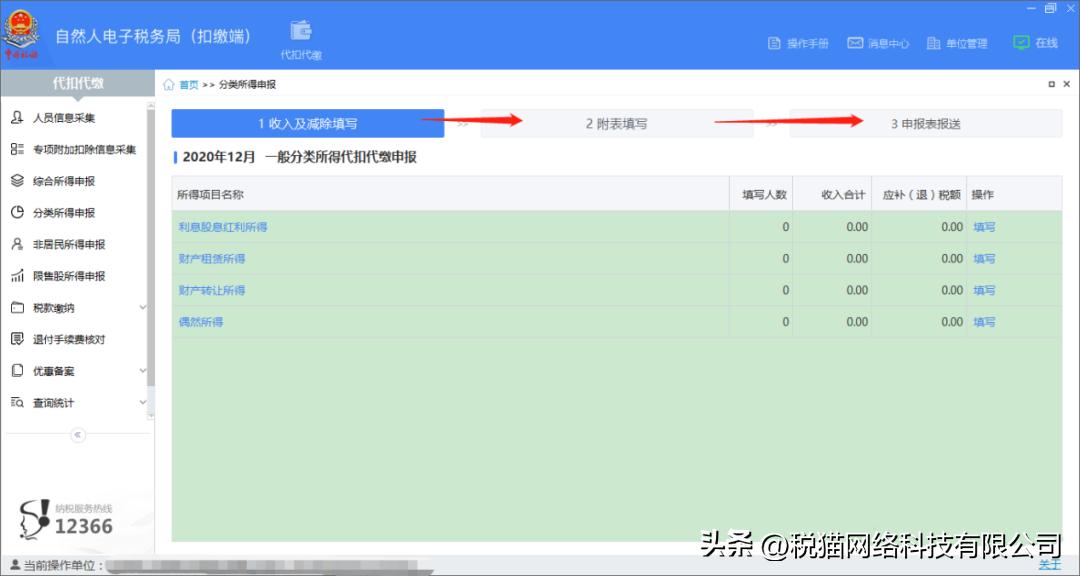Collapse the sidebar with the arrow

[78, 435]
